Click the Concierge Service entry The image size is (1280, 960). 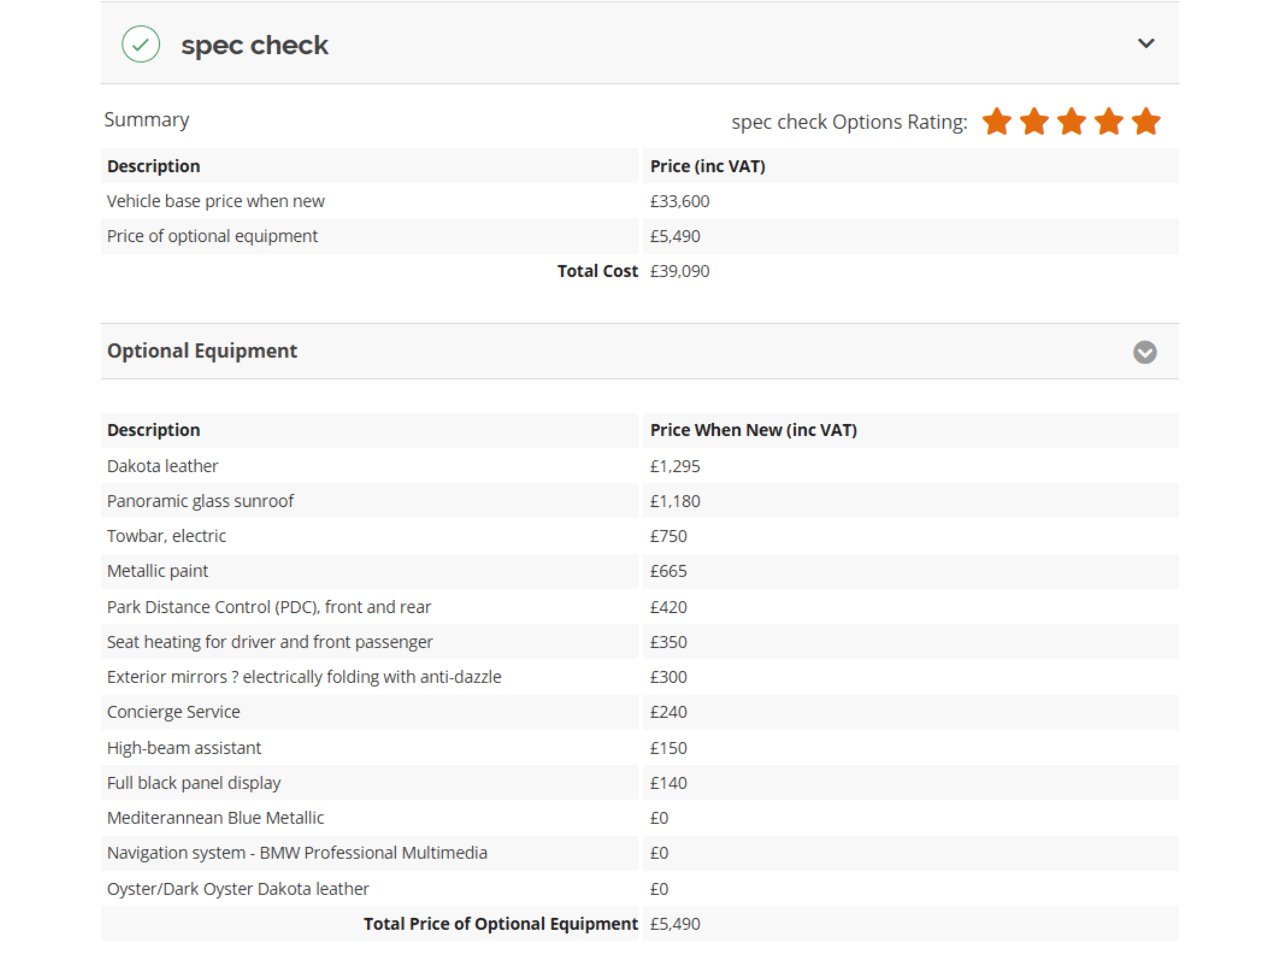[174, 712]
